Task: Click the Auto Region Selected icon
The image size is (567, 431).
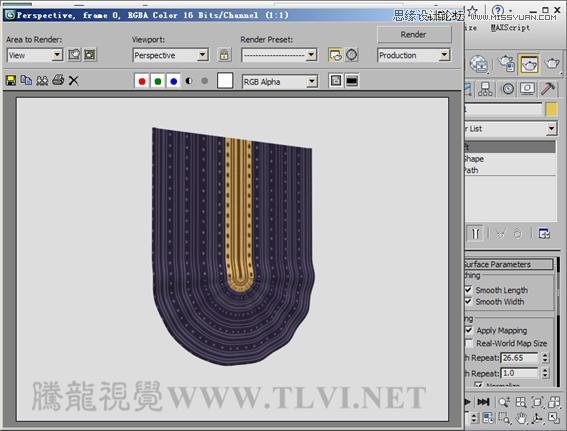Action: (x=90, y=55)
